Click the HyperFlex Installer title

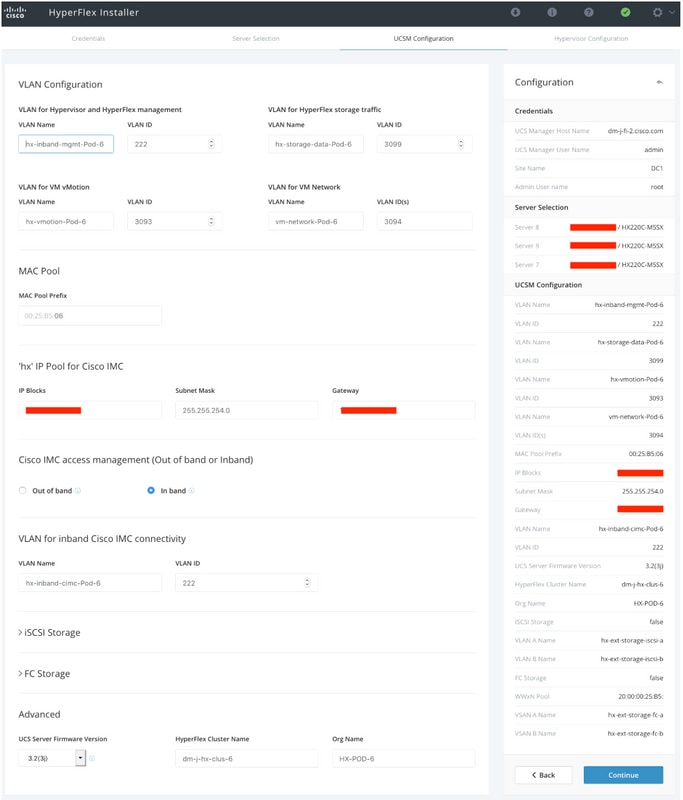point(94,13)
